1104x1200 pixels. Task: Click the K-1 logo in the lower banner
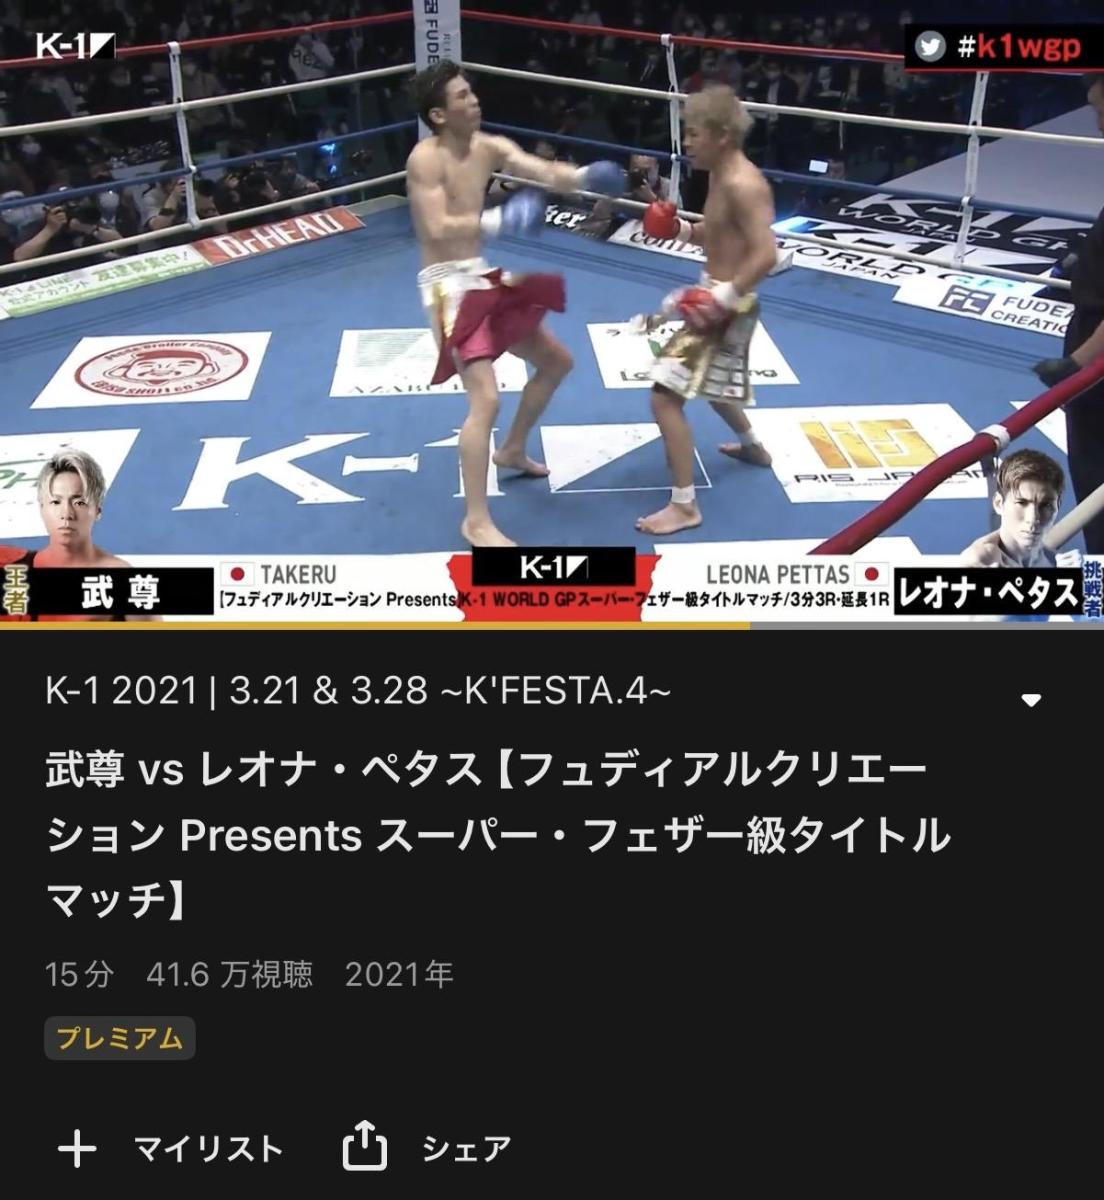553,568
